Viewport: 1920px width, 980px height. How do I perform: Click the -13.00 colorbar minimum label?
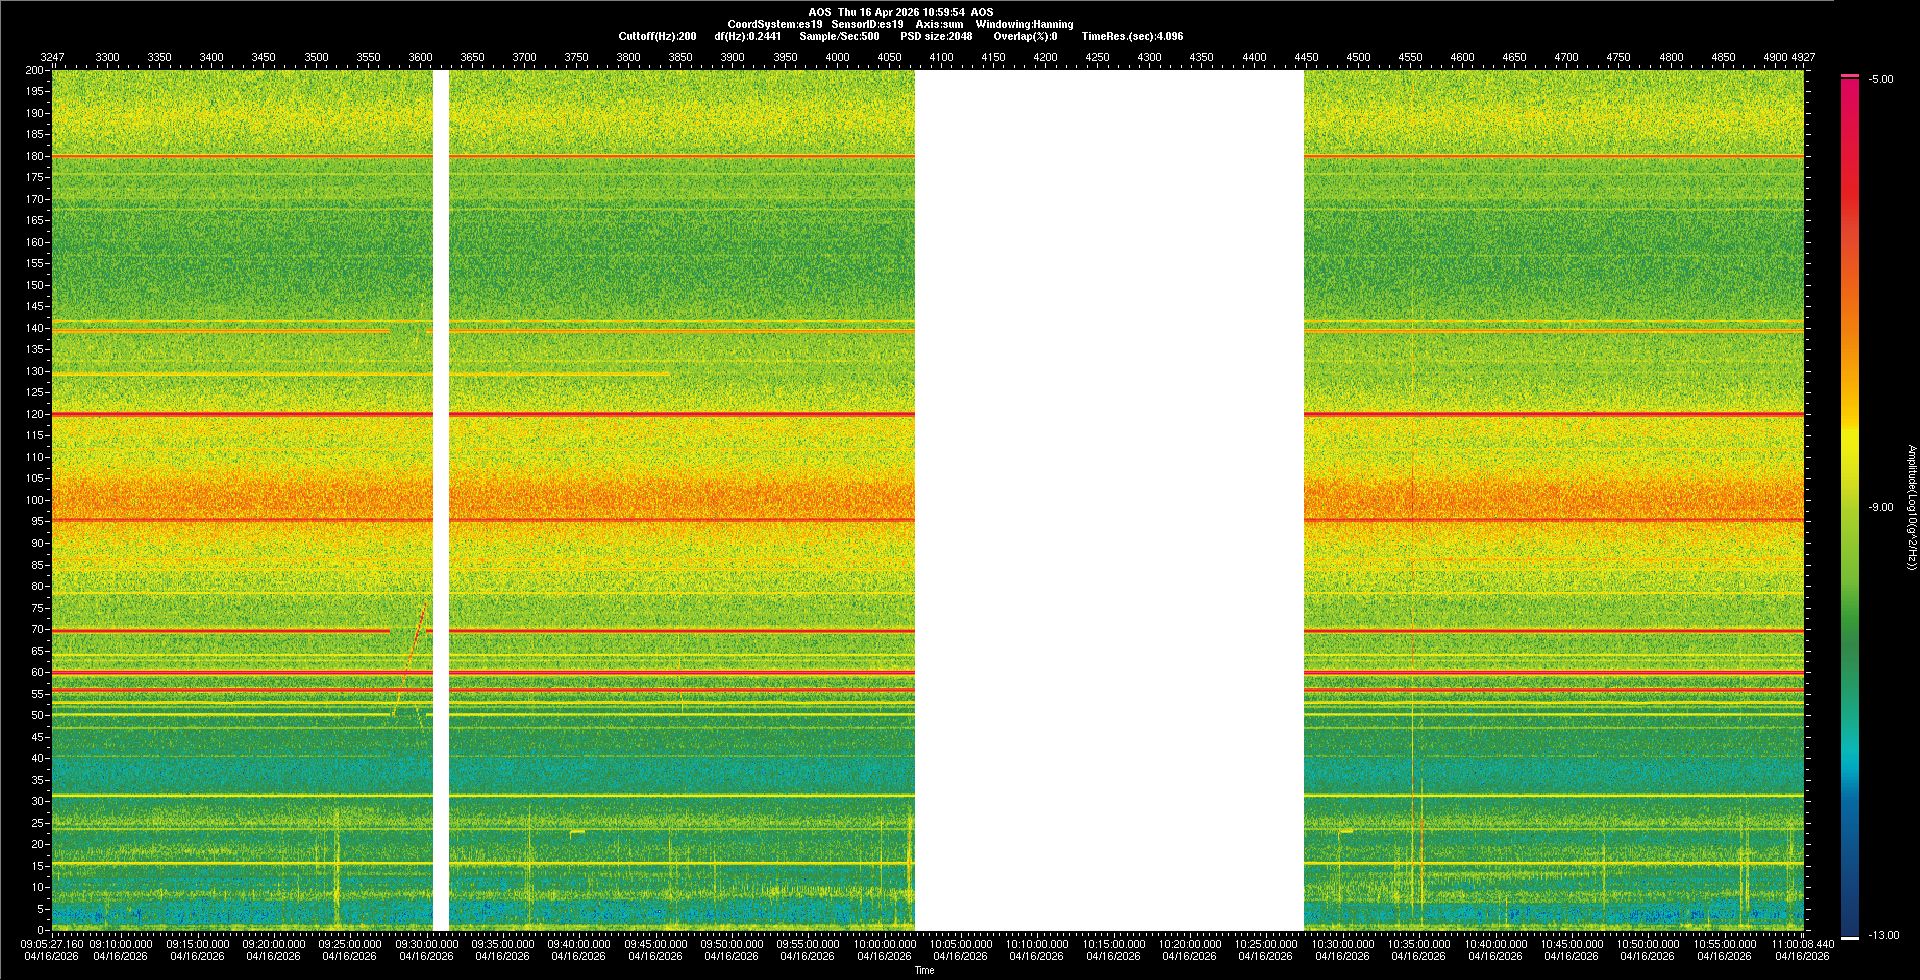pyautogui.click(x=1883, y=935)
